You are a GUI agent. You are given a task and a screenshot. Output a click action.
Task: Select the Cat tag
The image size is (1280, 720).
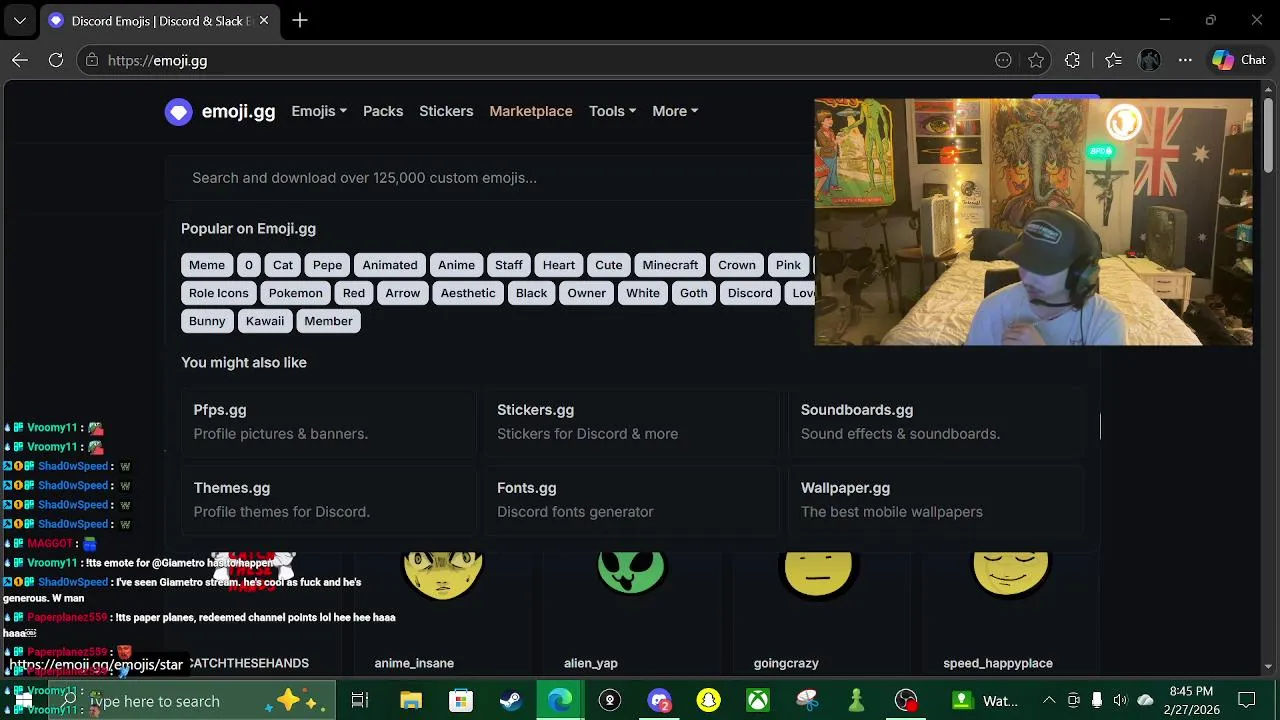(x=283, y=265)
